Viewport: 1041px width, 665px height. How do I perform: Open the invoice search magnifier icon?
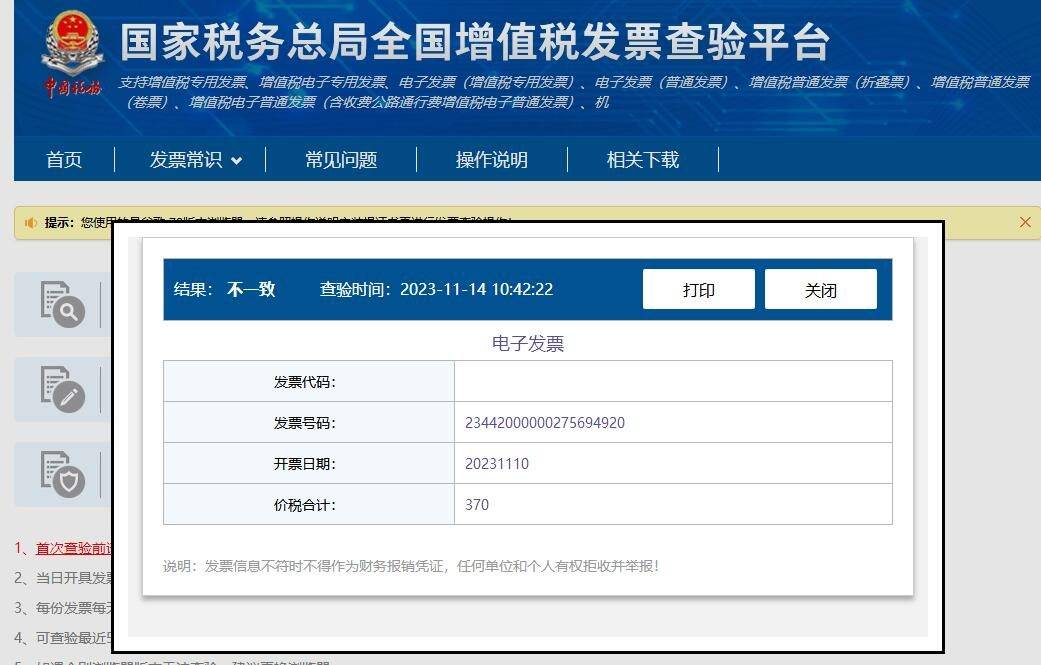click(x=62, y=304)
